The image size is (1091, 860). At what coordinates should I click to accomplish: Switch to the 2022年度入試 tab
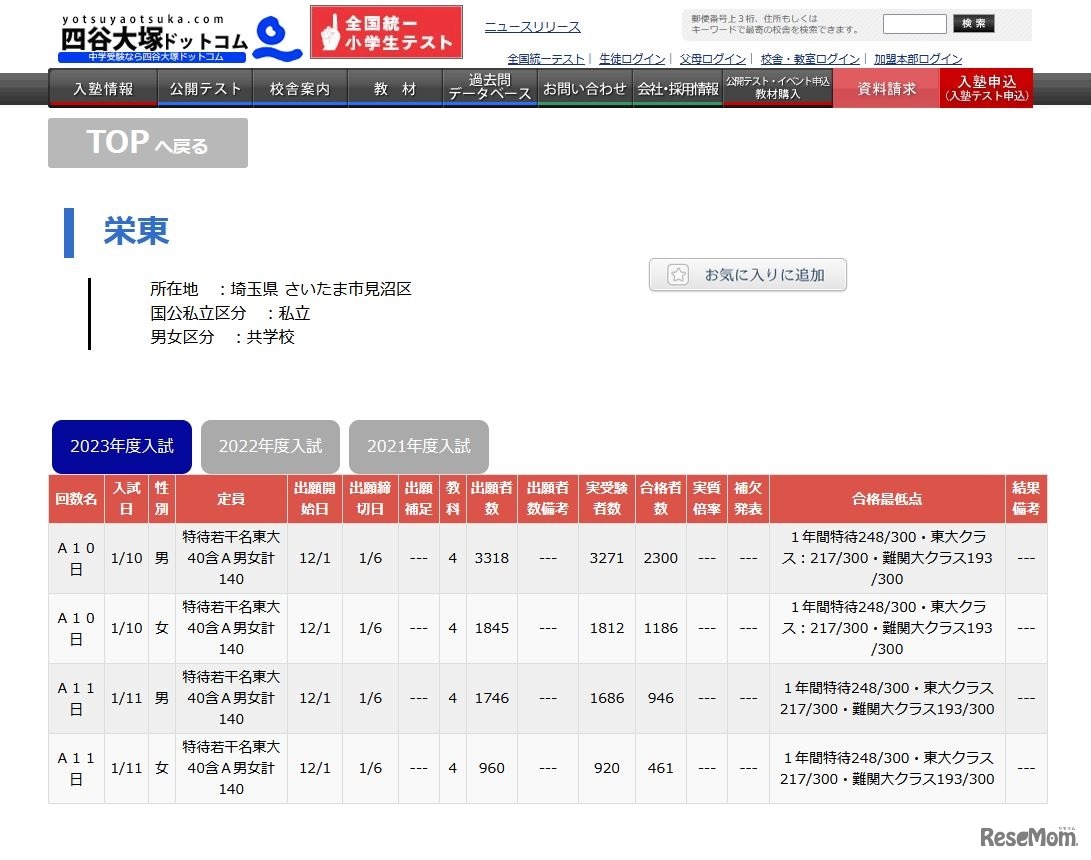click(270, 447)
